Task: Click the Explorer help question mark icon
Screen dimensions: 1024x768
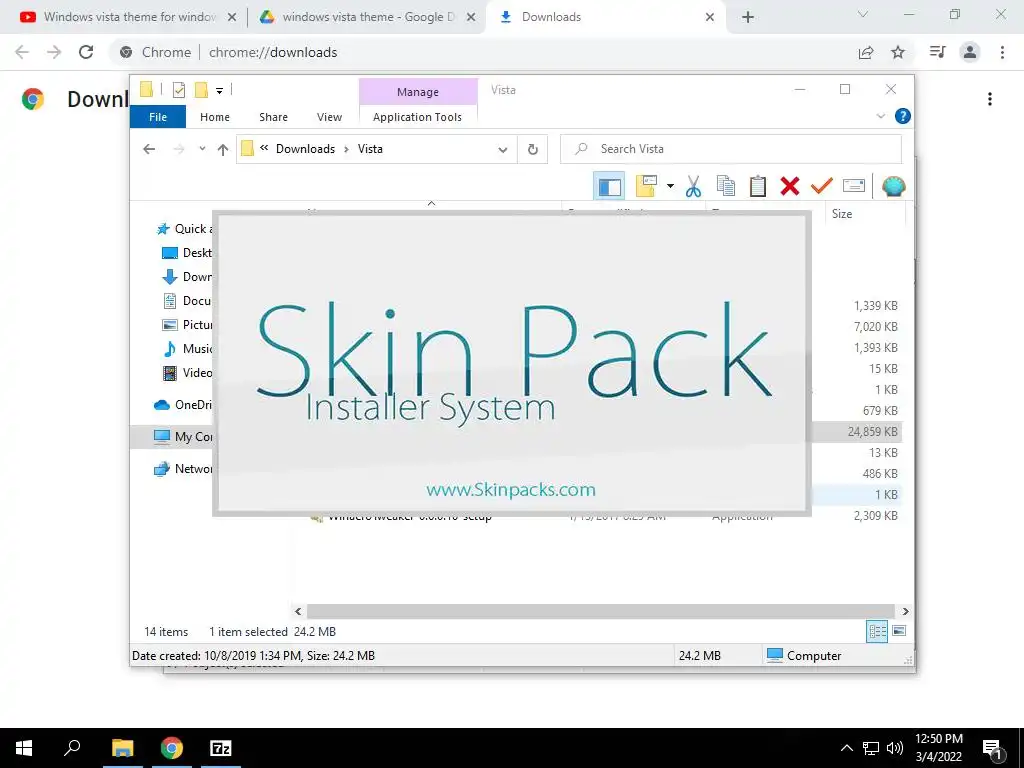Action: [x=903, y=116]
